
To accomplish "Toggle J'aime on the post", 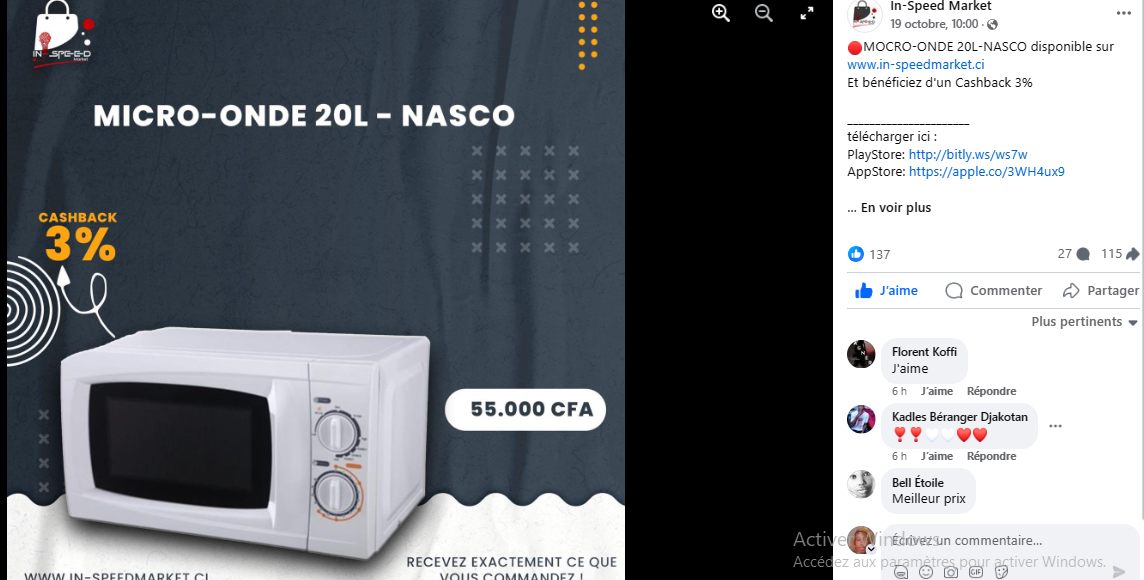I will click(886, 290).
